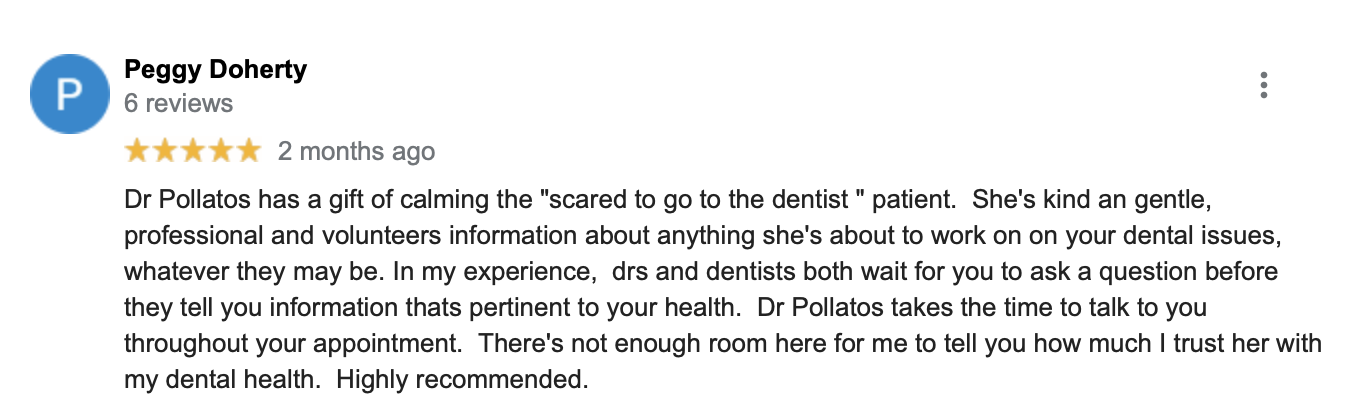Click Peggy Doherty's blue P avatar
The height and width of the screenshot is (406, 1350).
tap(68, 95)
